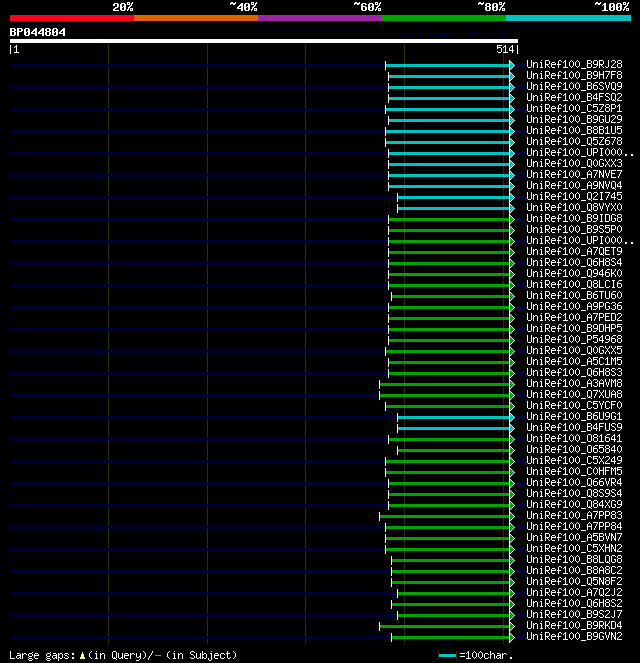
Task: Select UniRef100_A7PP84 entry
Action: pos(574,526)
